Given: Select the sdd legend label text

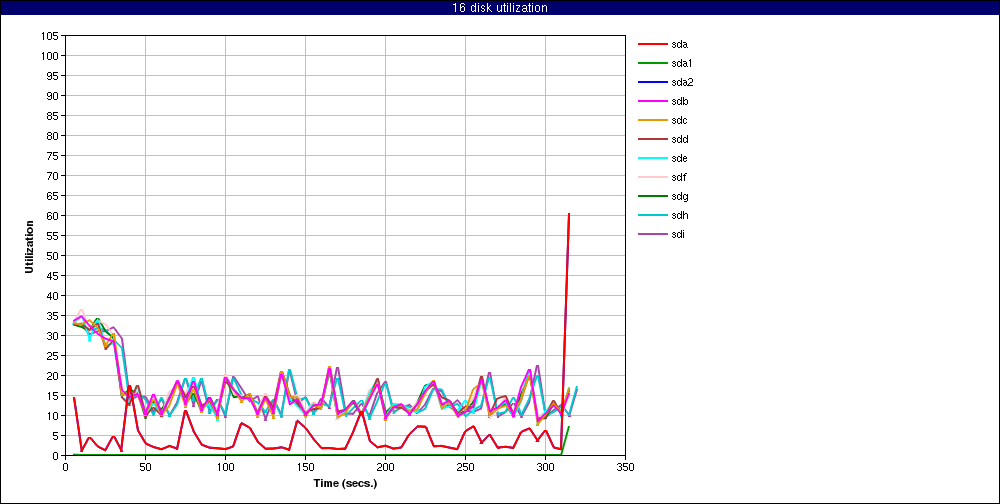Looking at the screenshot, I should (680, 139).
